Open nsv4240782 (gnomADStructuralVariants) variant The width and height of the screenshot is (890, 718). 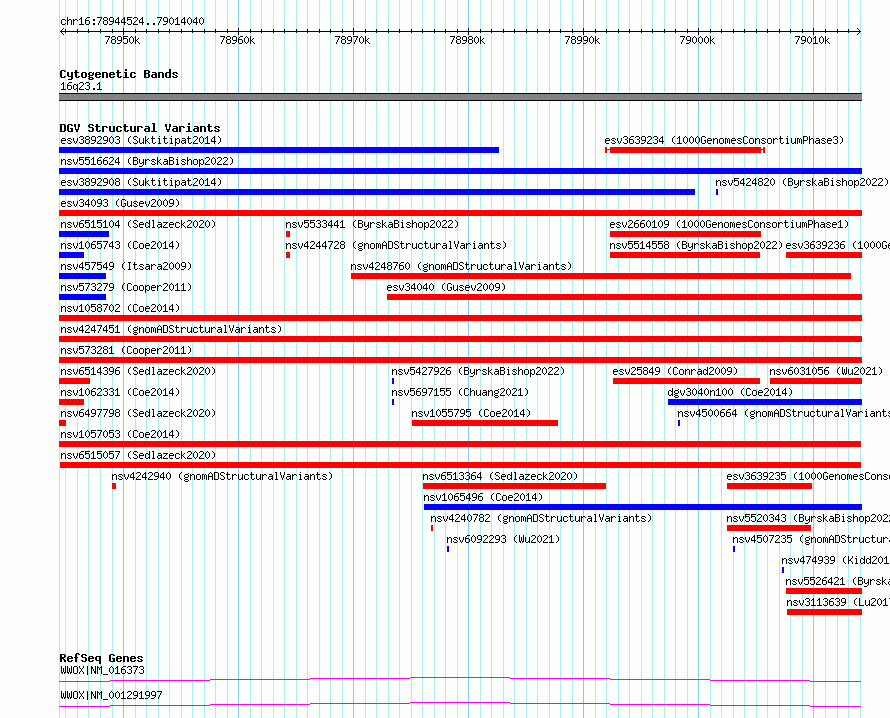(x=541, y=518)
